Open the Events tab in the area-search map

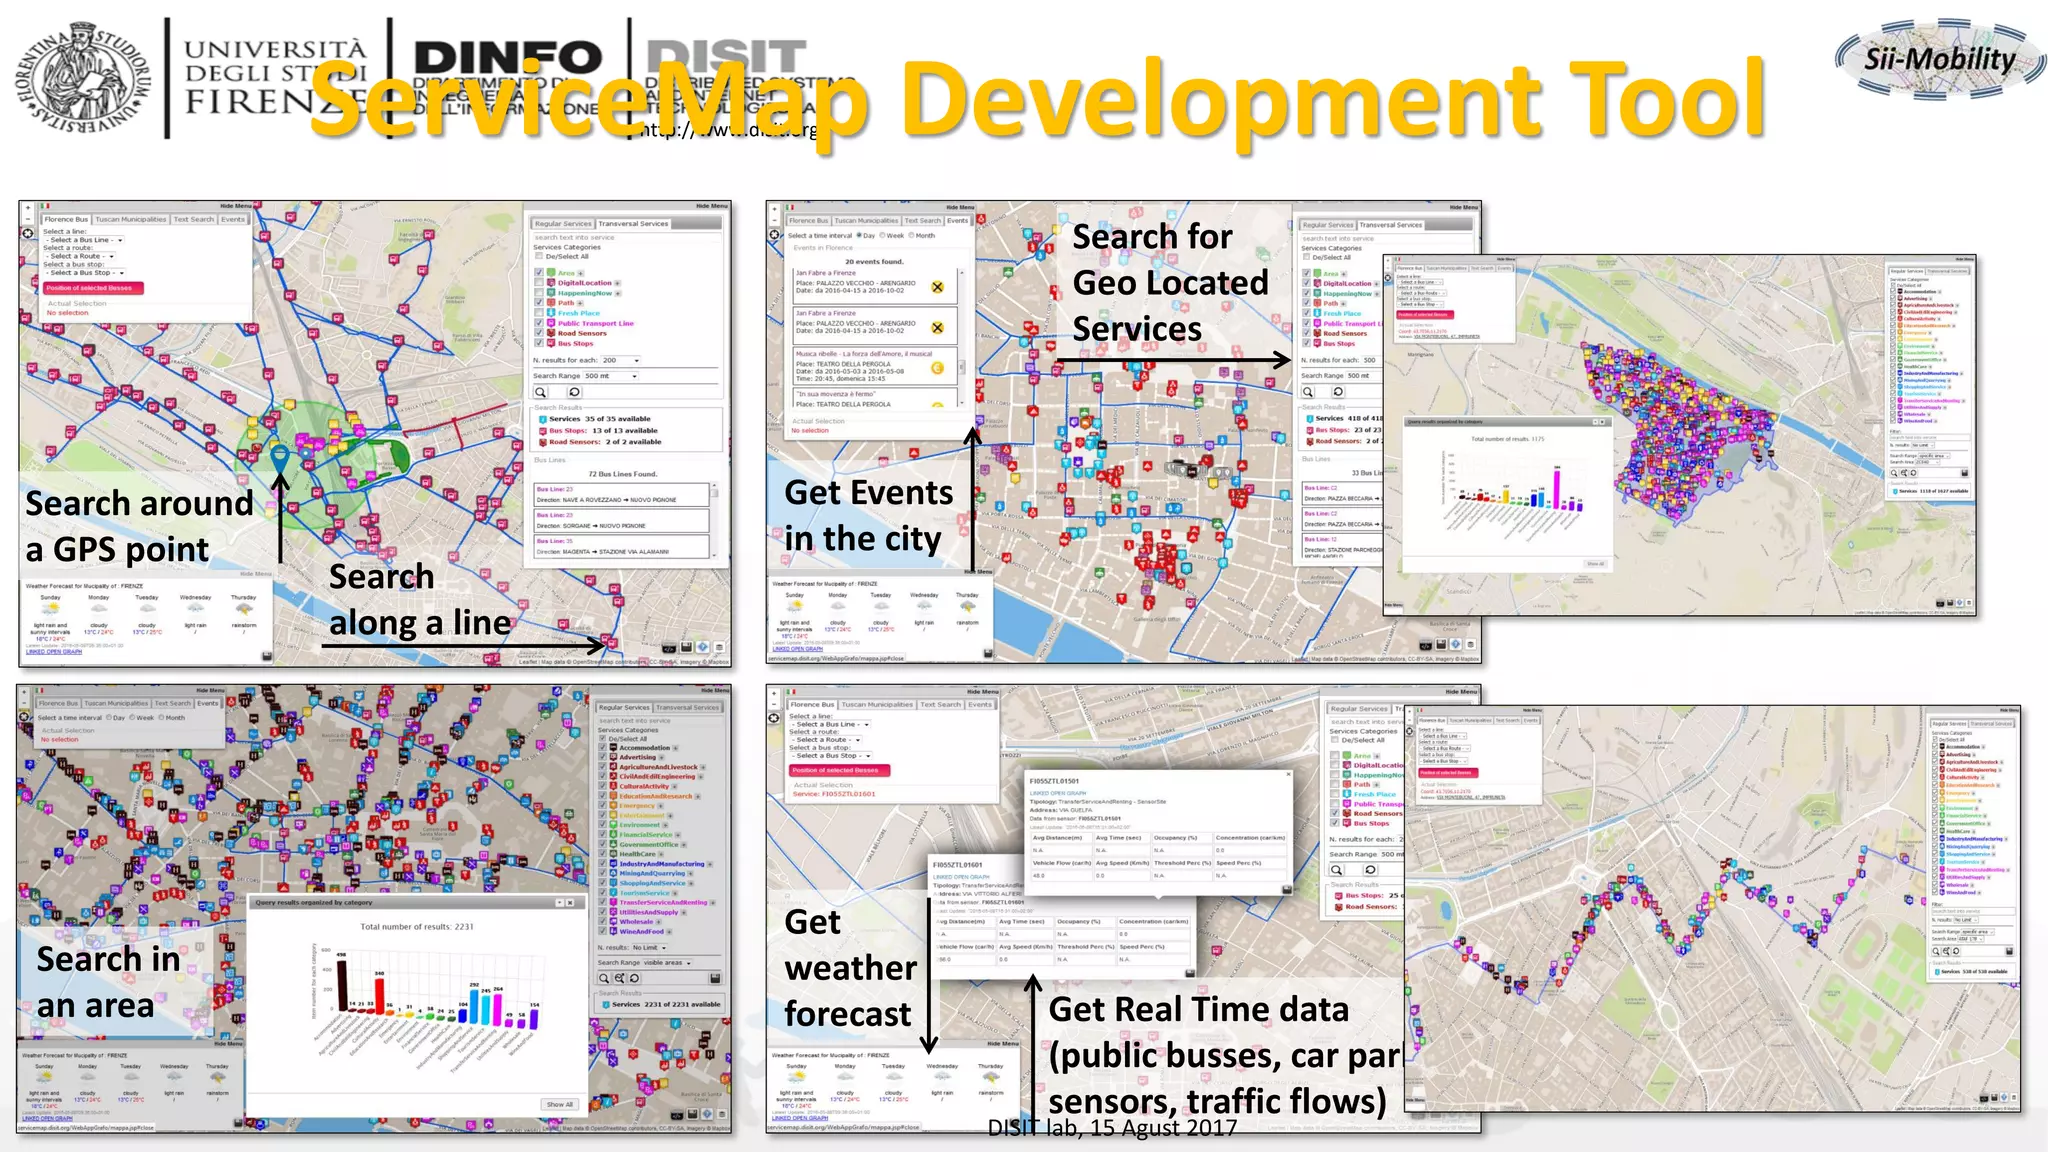pos(207,703)
